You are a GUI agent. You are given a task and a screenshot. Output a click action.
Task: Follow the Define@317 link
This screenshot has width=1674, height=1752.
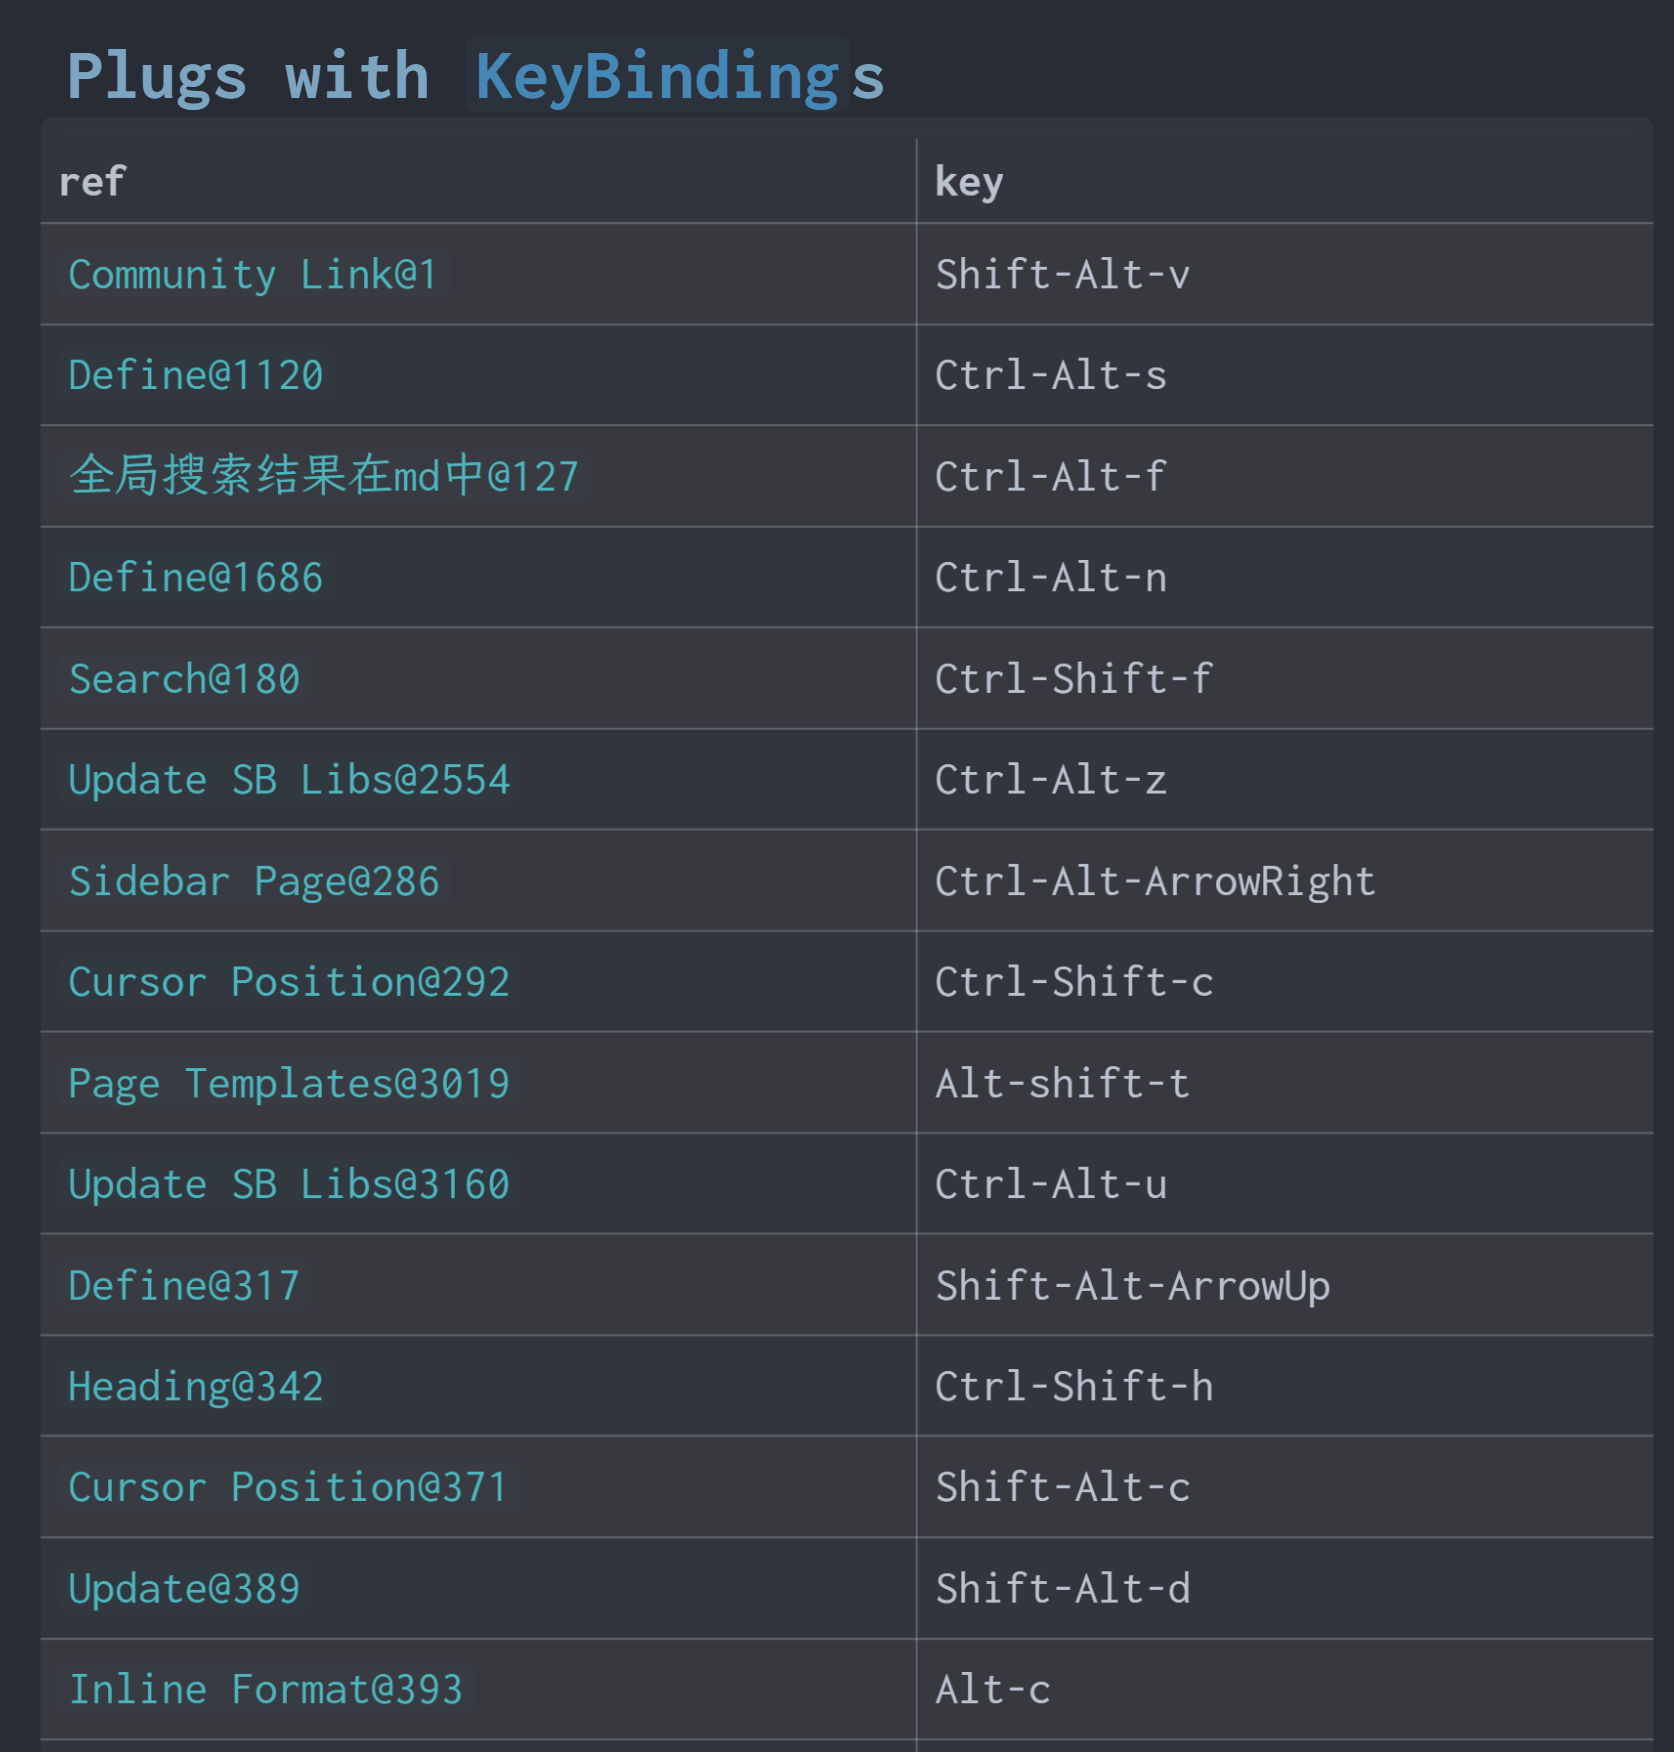coord(185,1286)
